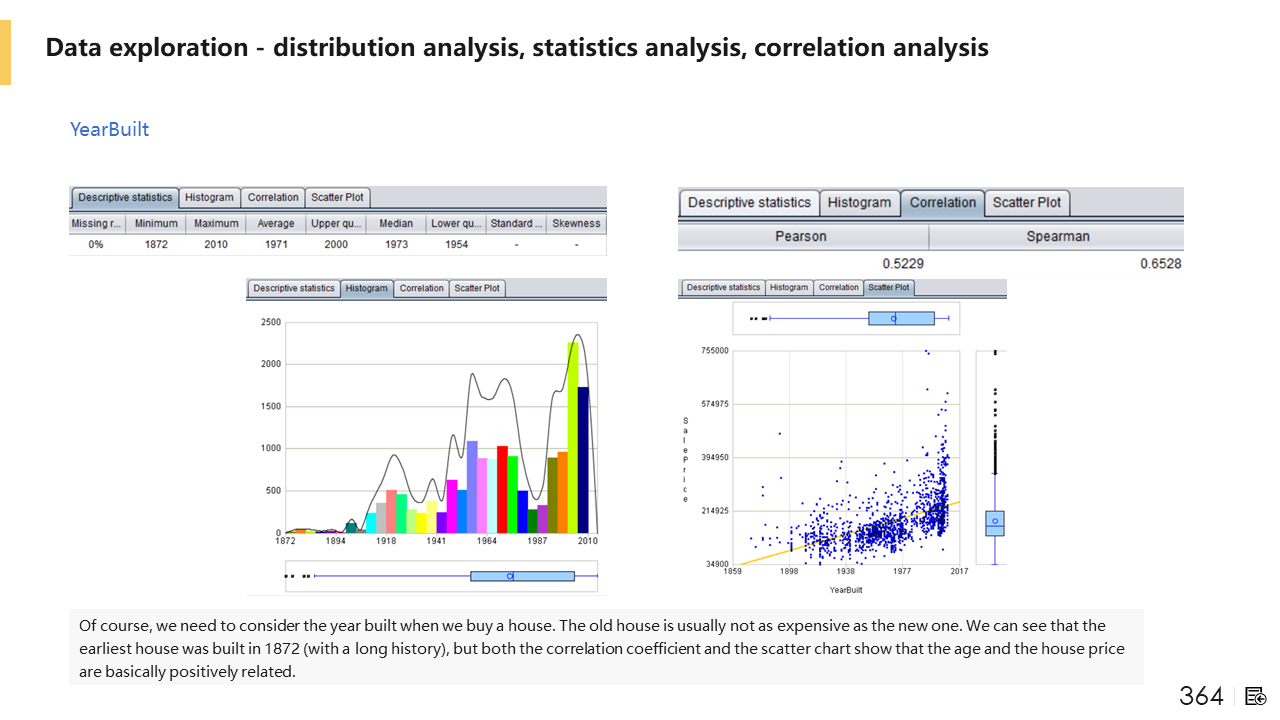
Task: Click the Pearson column header
Action: (802, 237)
